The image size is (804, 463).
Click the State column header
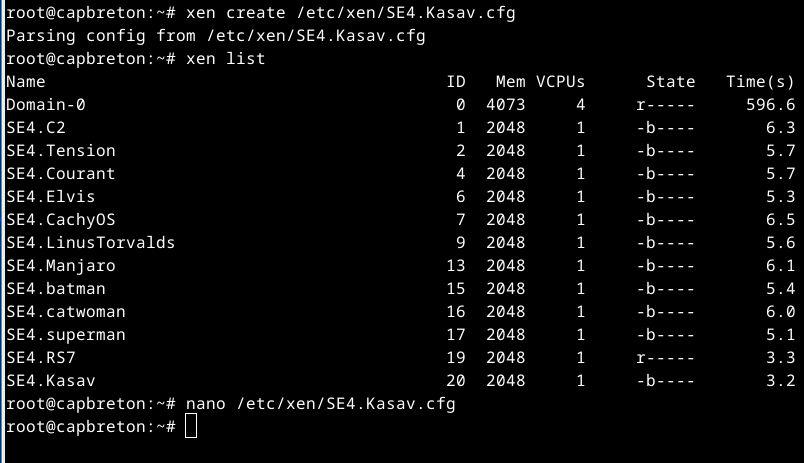(669, 82)
